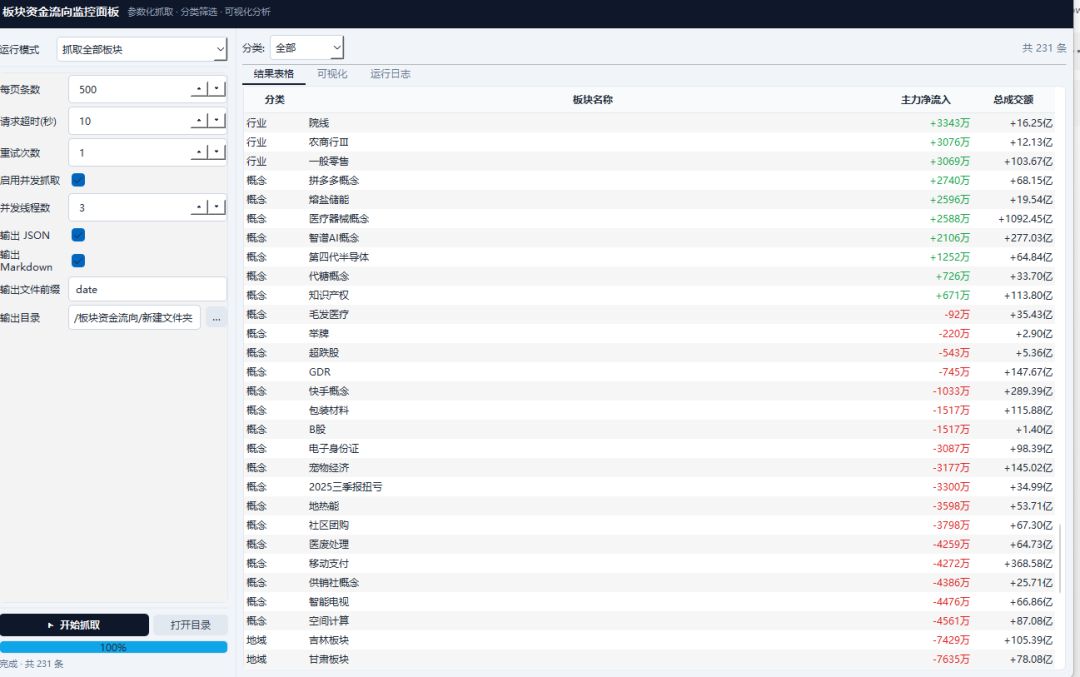Image resolution: width=1080 pixels, height=677 pixels.
Task: Click the 开始抓取 button
Action: tap(75, 624)
